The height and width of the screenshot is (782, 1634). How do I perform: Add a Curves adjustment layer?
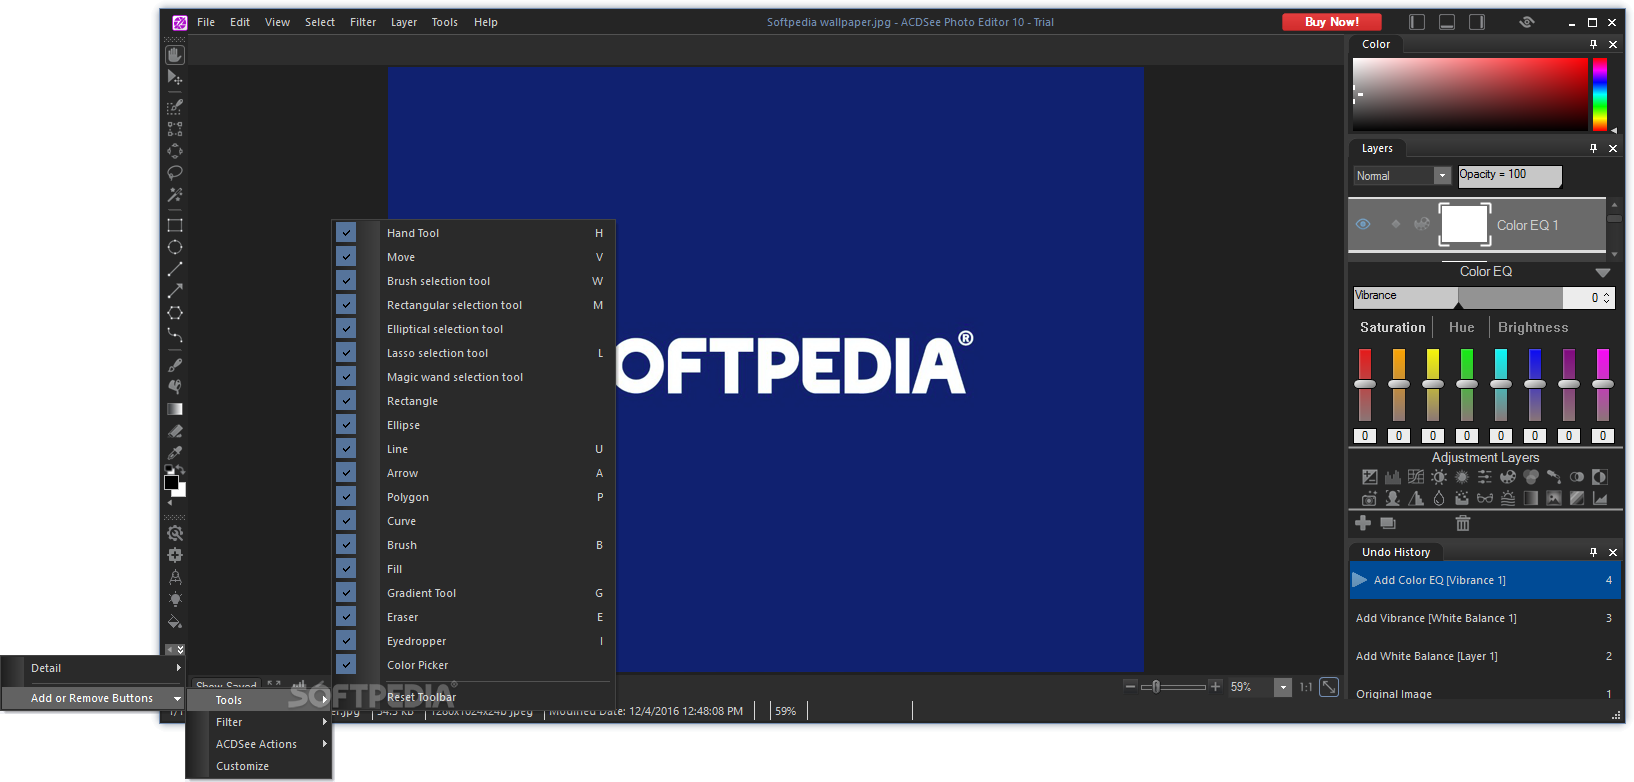(1416, 477)
